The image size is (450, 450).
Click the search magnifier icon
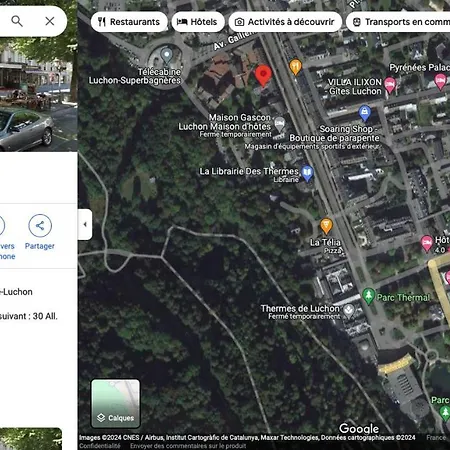point(17,21)
